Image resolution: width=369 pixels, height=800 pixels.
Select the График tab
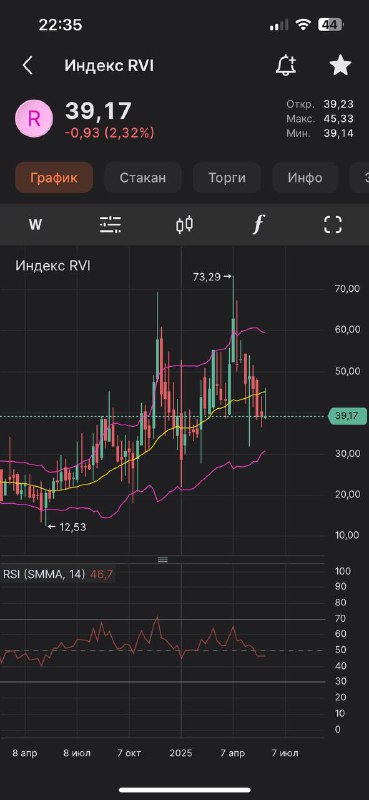click(54, 178)
